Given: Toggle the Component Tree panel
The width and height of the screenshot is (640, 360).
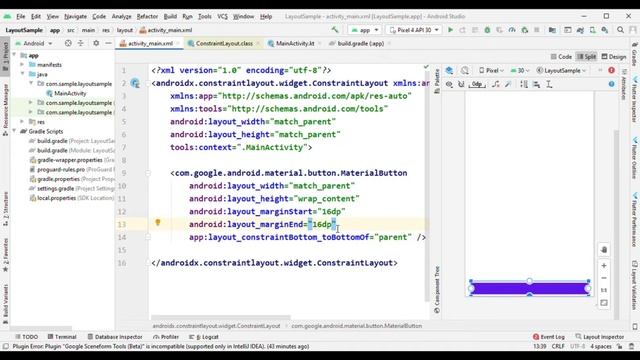Looking at the screenshot, I should coord(437,289).
